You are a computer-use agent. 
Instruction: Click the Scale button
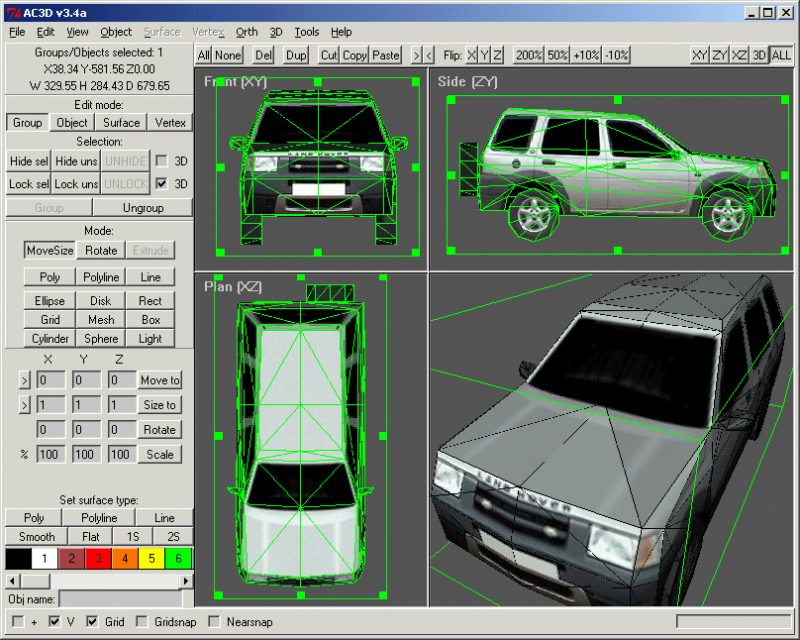click(160, 454)
